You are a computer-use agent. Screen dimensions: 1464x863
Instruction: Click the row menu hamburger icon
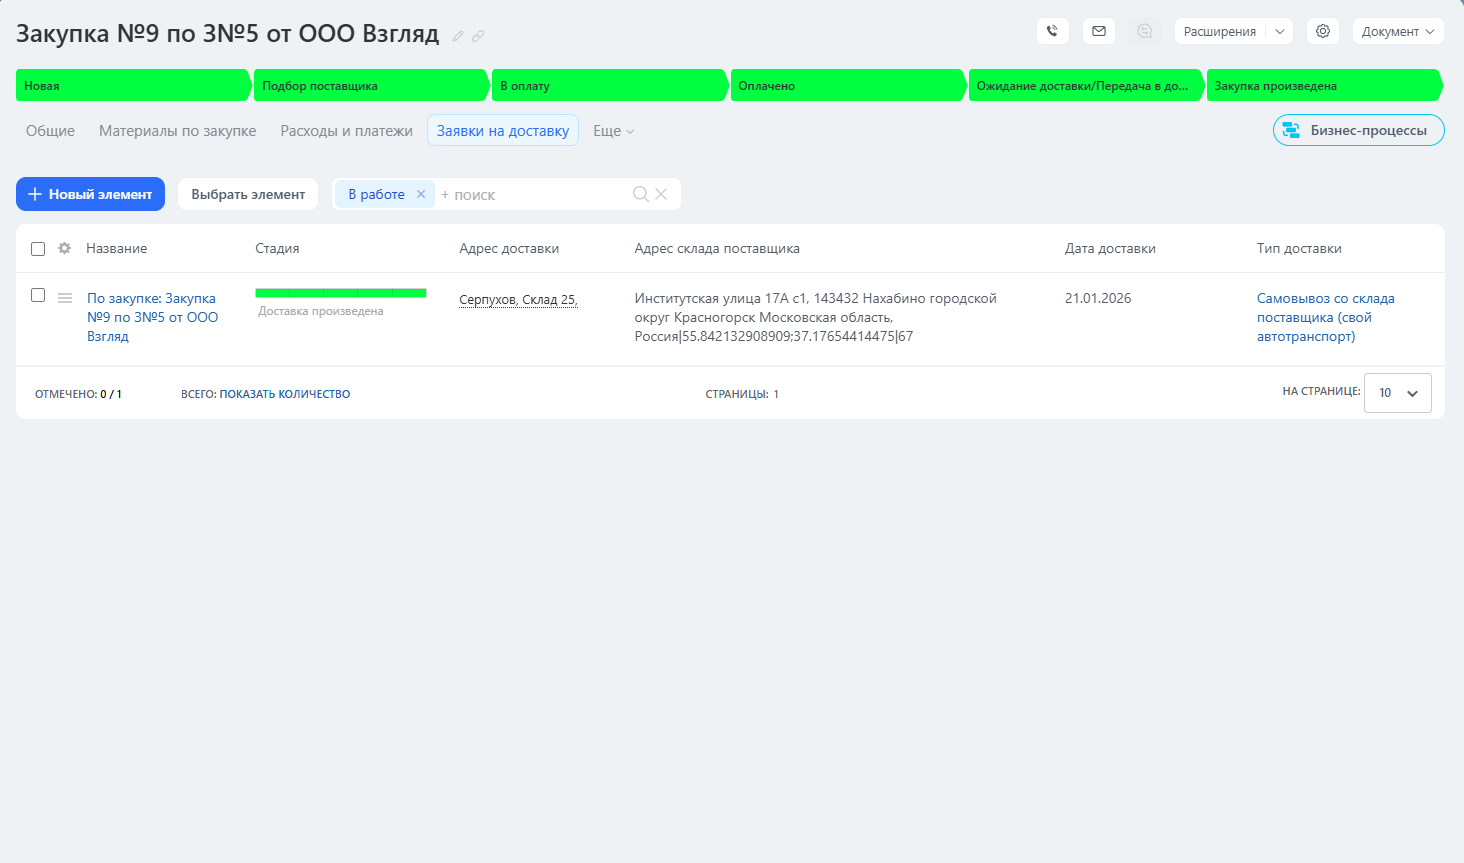click(65, 298)
